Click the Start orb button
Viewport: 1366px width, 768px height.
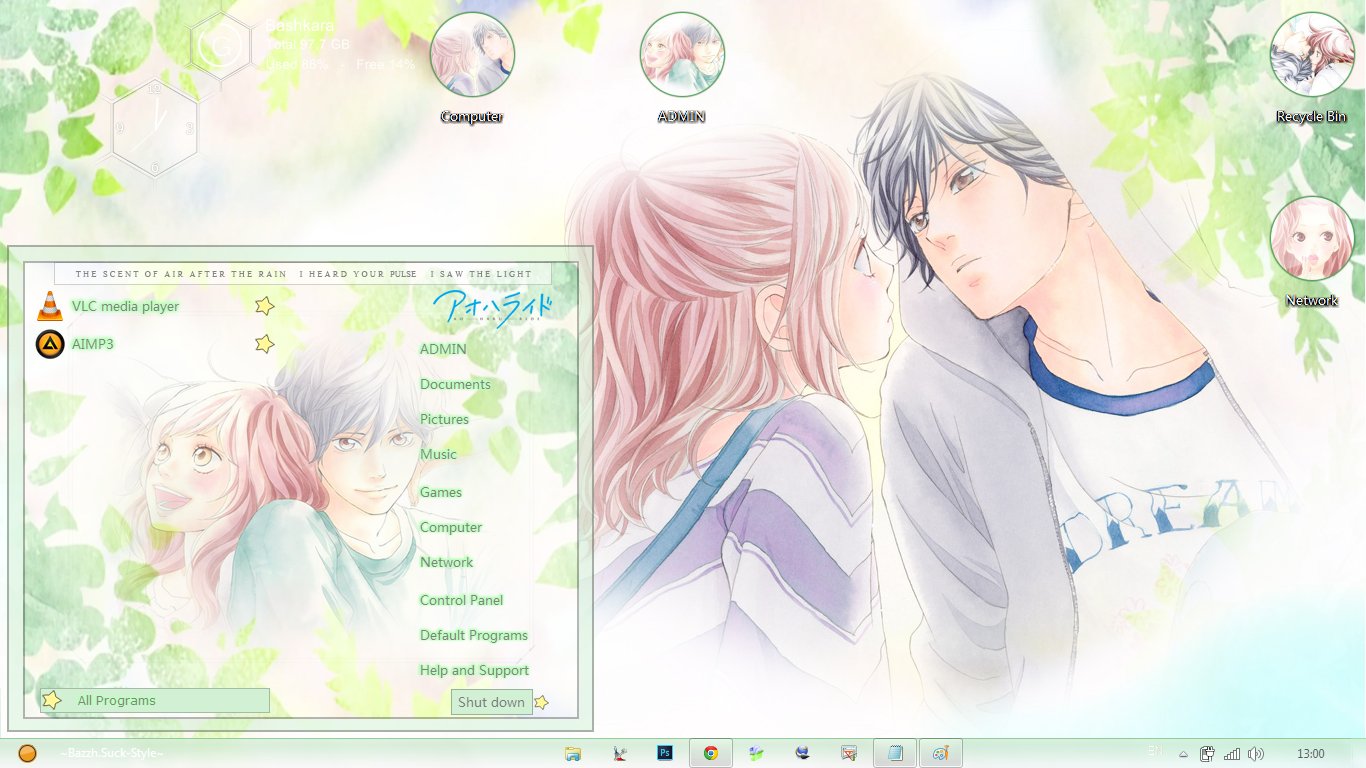pyautogui.click(x=28, y=753)
